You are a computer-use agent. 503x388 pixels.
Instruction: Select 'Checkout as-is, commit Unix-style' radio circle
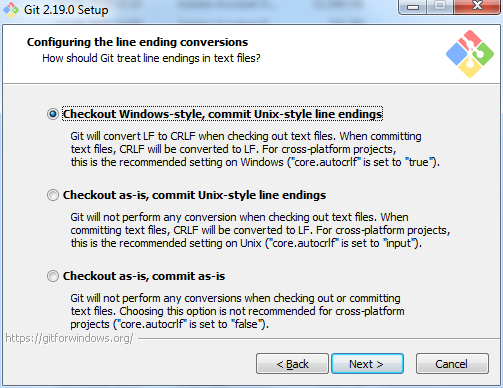pyautogui.click(x=53, y=195)
